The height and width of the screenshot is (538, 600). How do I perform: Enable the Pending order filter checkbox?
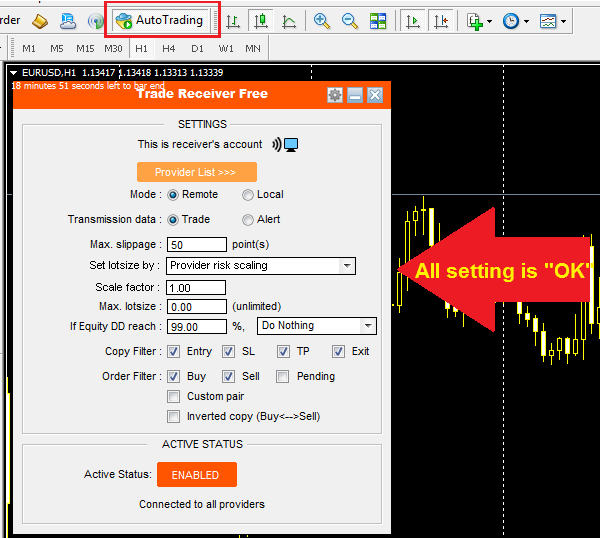click(x=282, y=377)
